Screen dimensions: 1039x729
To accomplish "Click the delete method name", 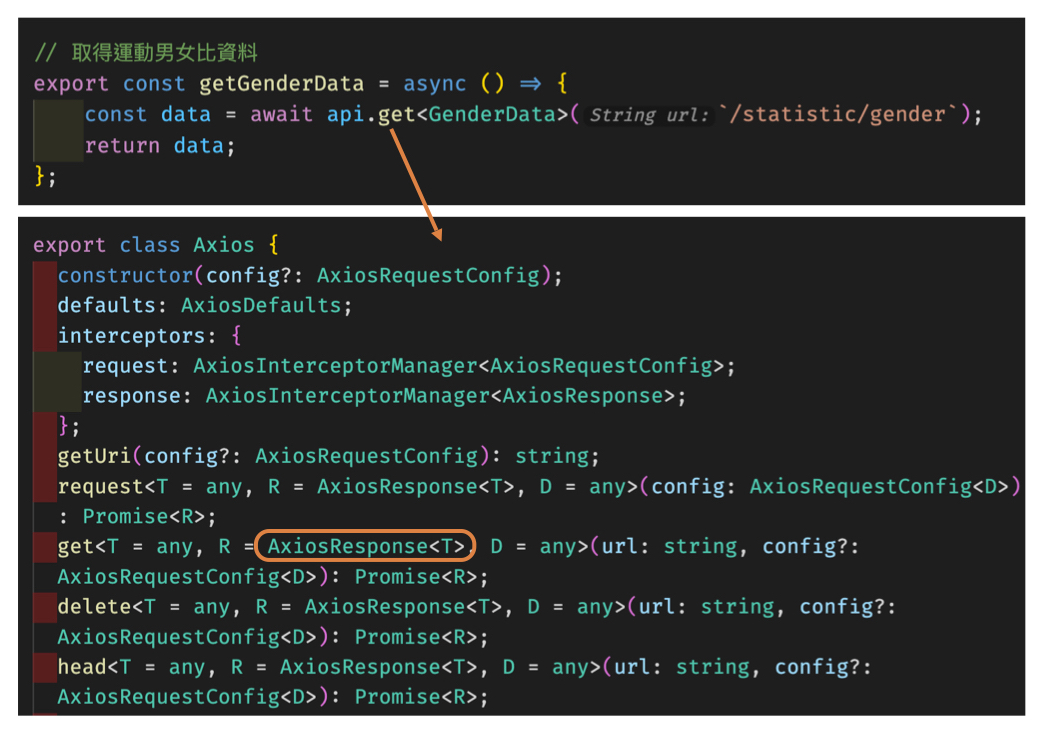I will click(x=94, y=607).
